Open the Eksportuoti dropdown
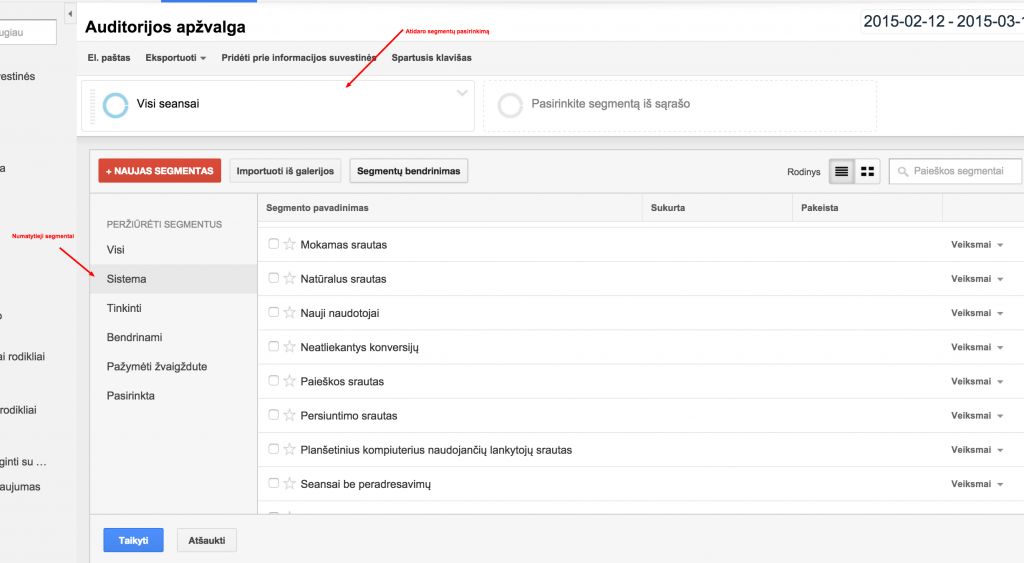 pos(175,57)
